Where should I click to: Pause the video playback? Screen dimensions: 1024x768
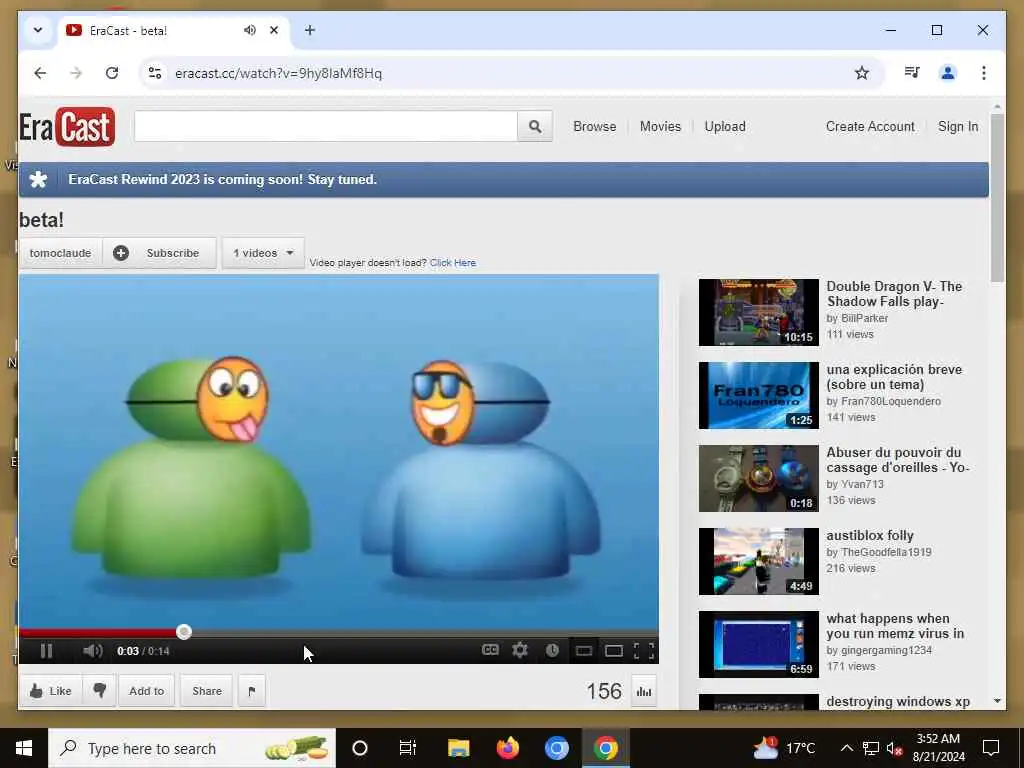pos(46,650)
